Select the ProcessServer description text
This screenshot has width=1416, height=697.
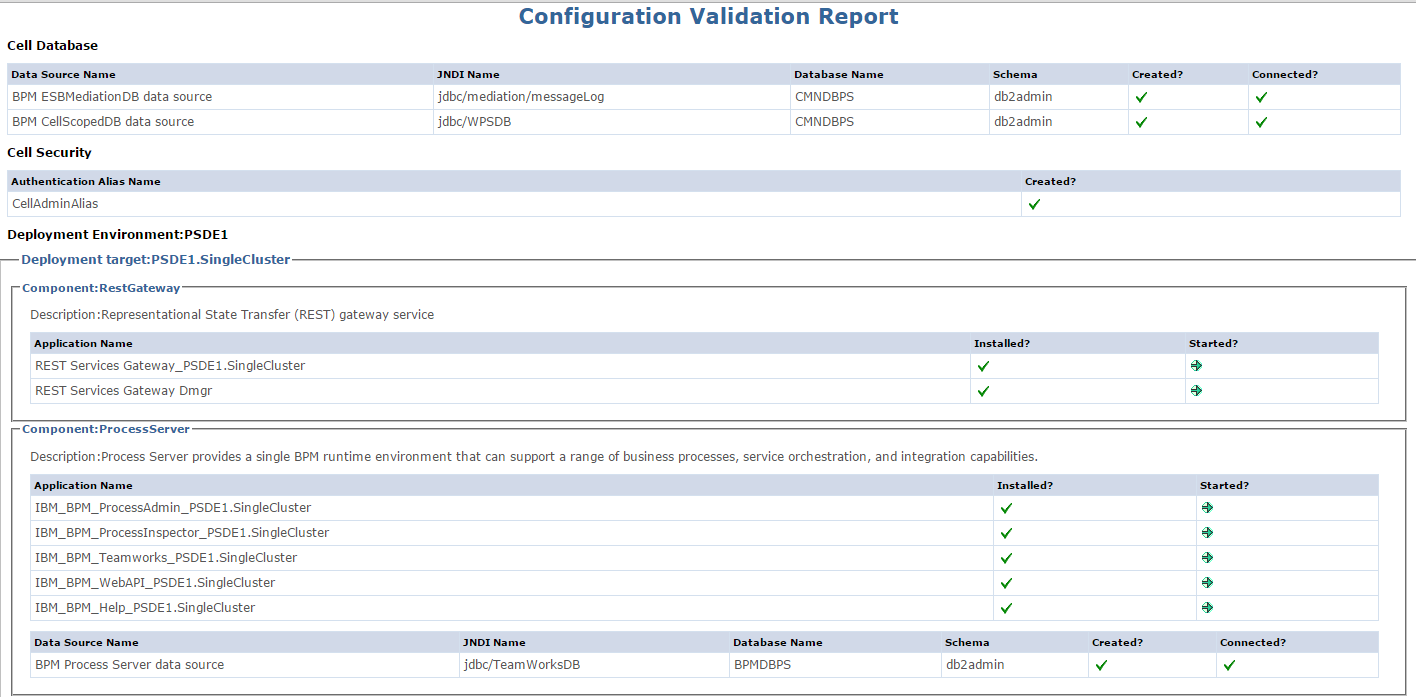point(534,457)
